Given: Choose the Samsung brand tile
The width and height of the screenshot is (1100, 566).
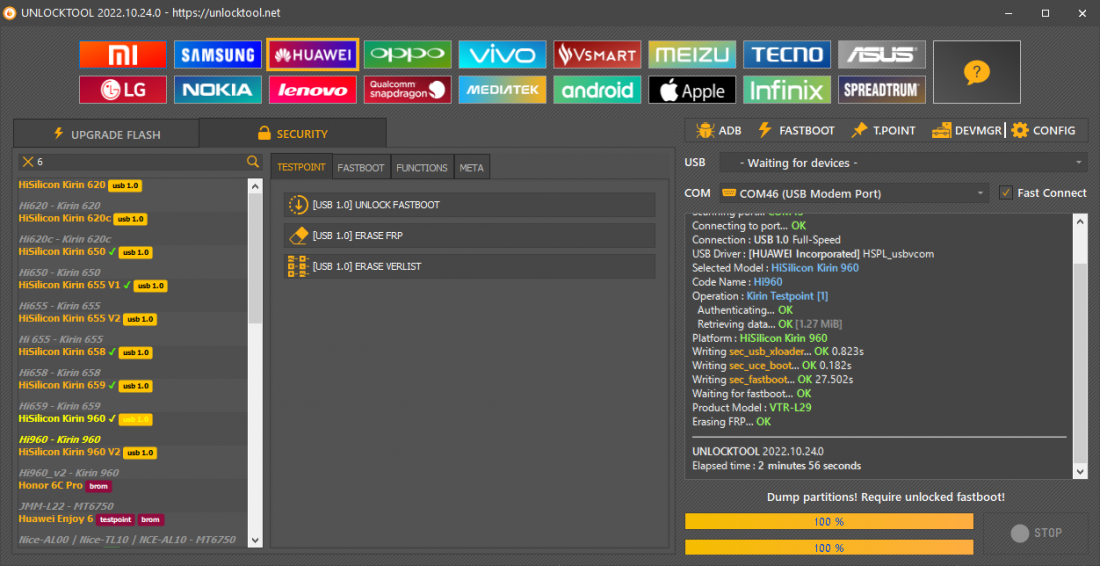Looking at the screenshot, I should [x=217, y=54].
